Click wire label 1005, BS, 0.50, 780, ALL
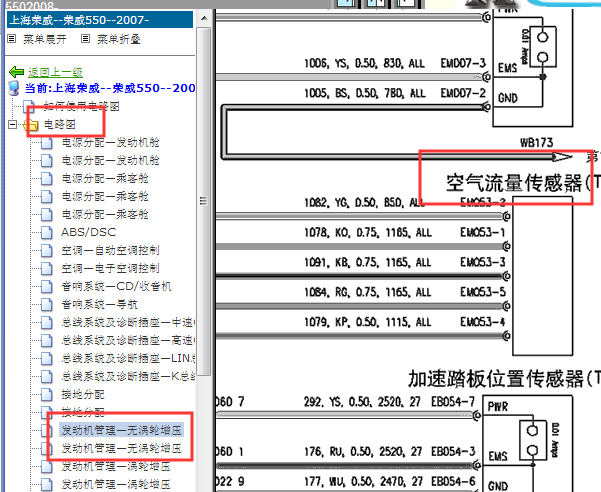The height and width of the screenshot is (492, 601). 365,93
